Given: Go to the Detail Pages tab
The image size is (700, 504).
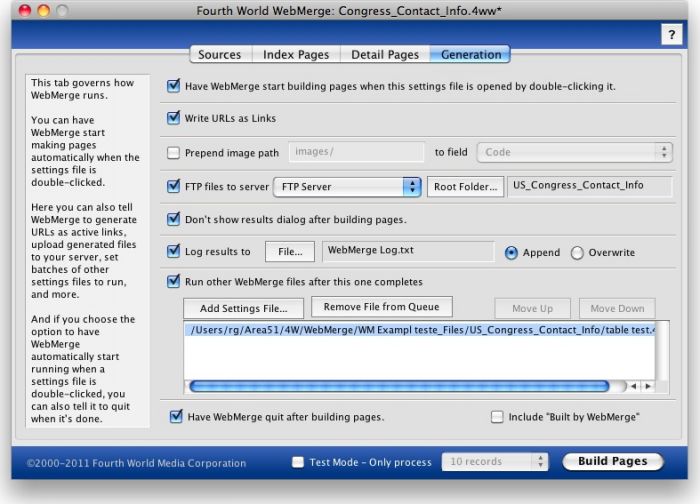Looking at the screenshot, I should pos(385,54).
